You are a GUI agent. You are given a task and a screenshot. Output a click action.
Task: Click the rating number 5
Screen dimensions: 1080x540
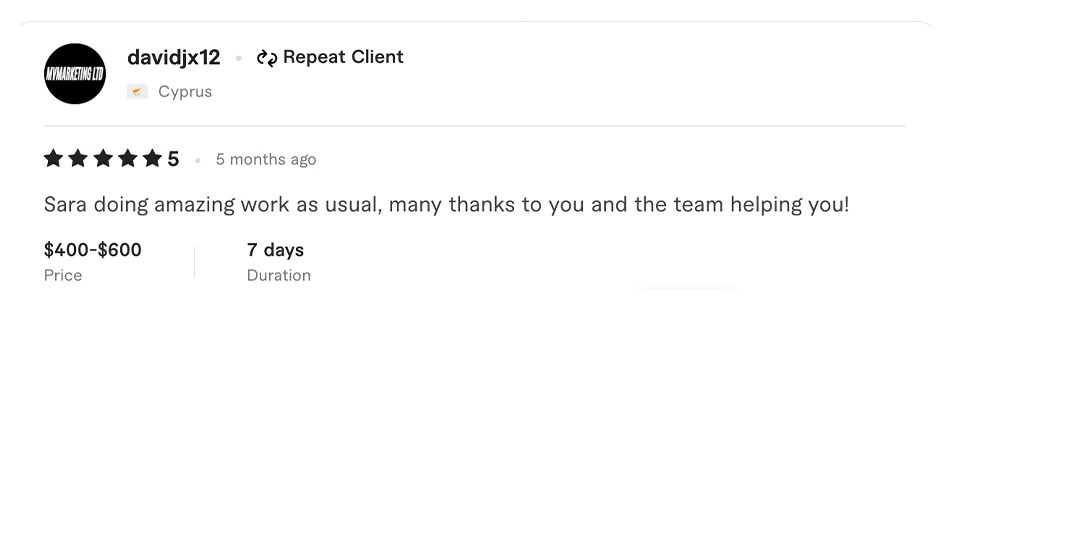tap(173, 159)
